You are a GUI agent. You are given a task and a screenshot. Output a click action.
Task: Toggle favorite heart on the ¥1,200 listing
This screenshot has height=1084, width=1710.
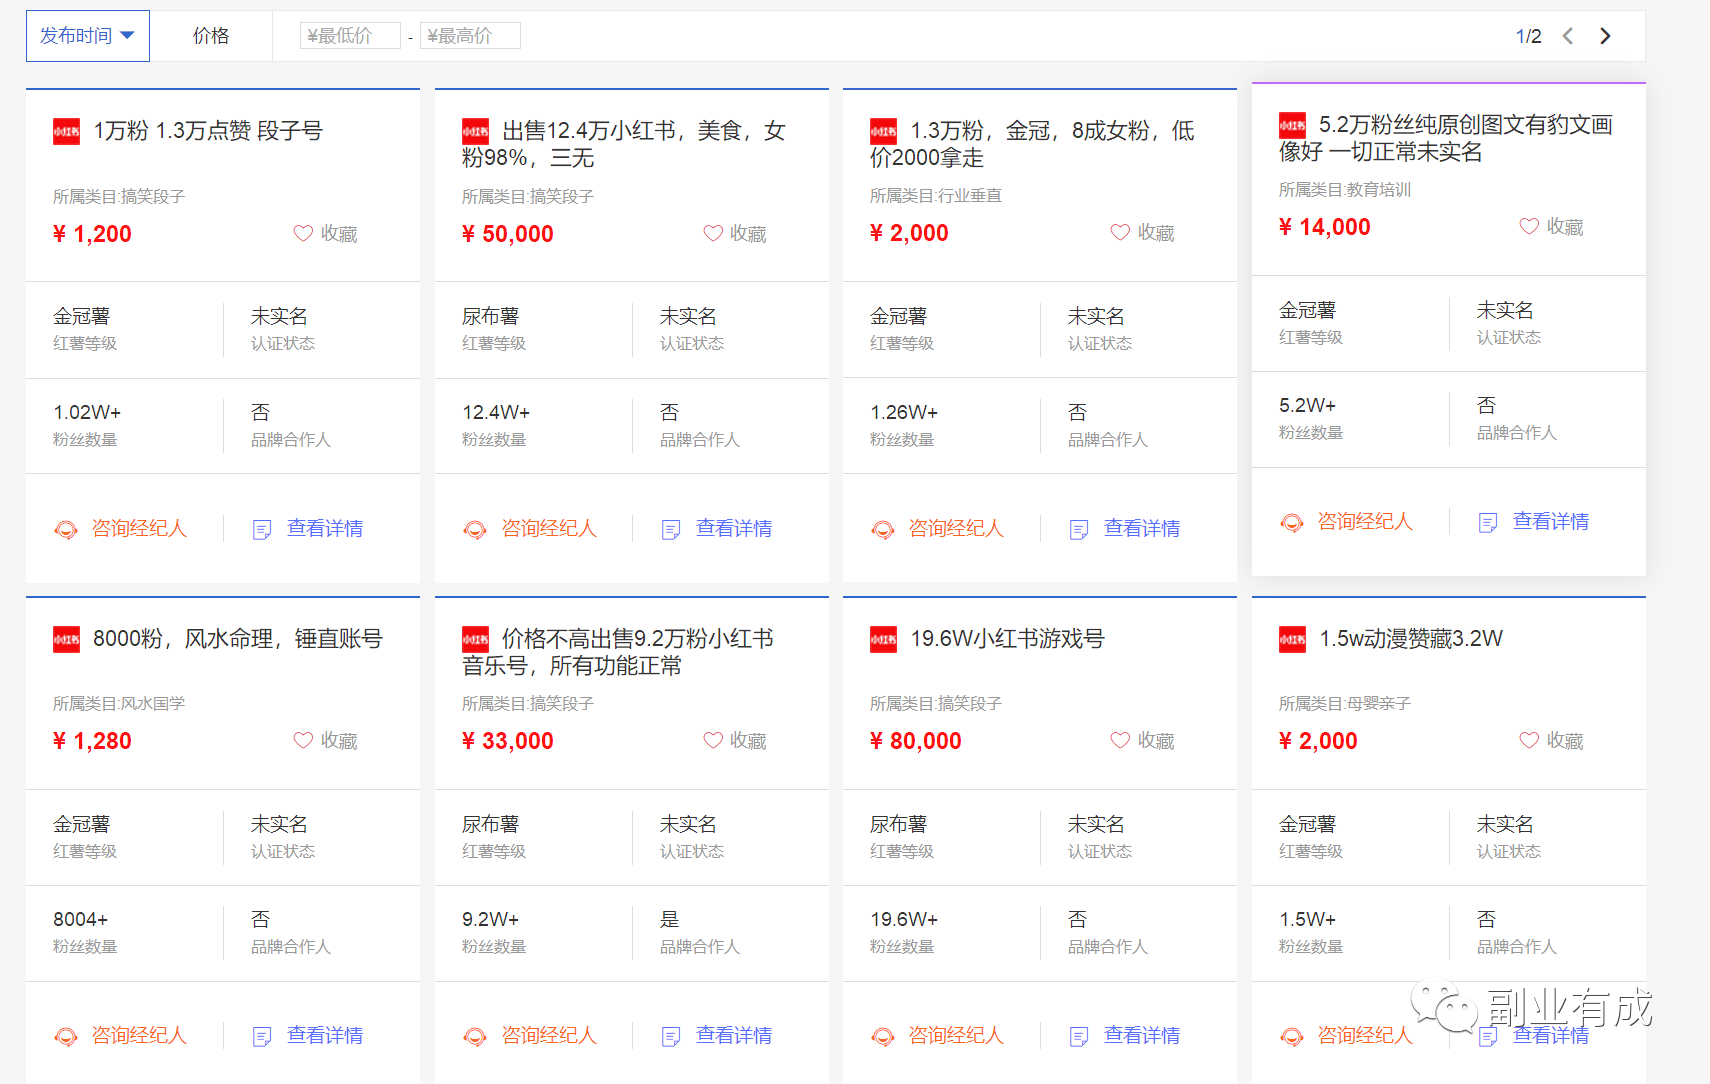(303, 233)
